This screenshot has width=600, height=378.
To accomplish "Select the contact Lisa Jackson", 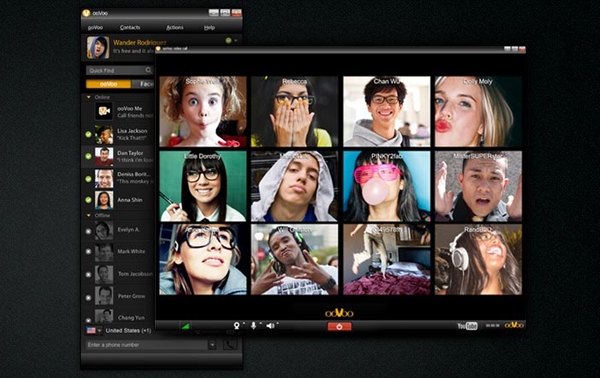I will (x=118, y=134).
